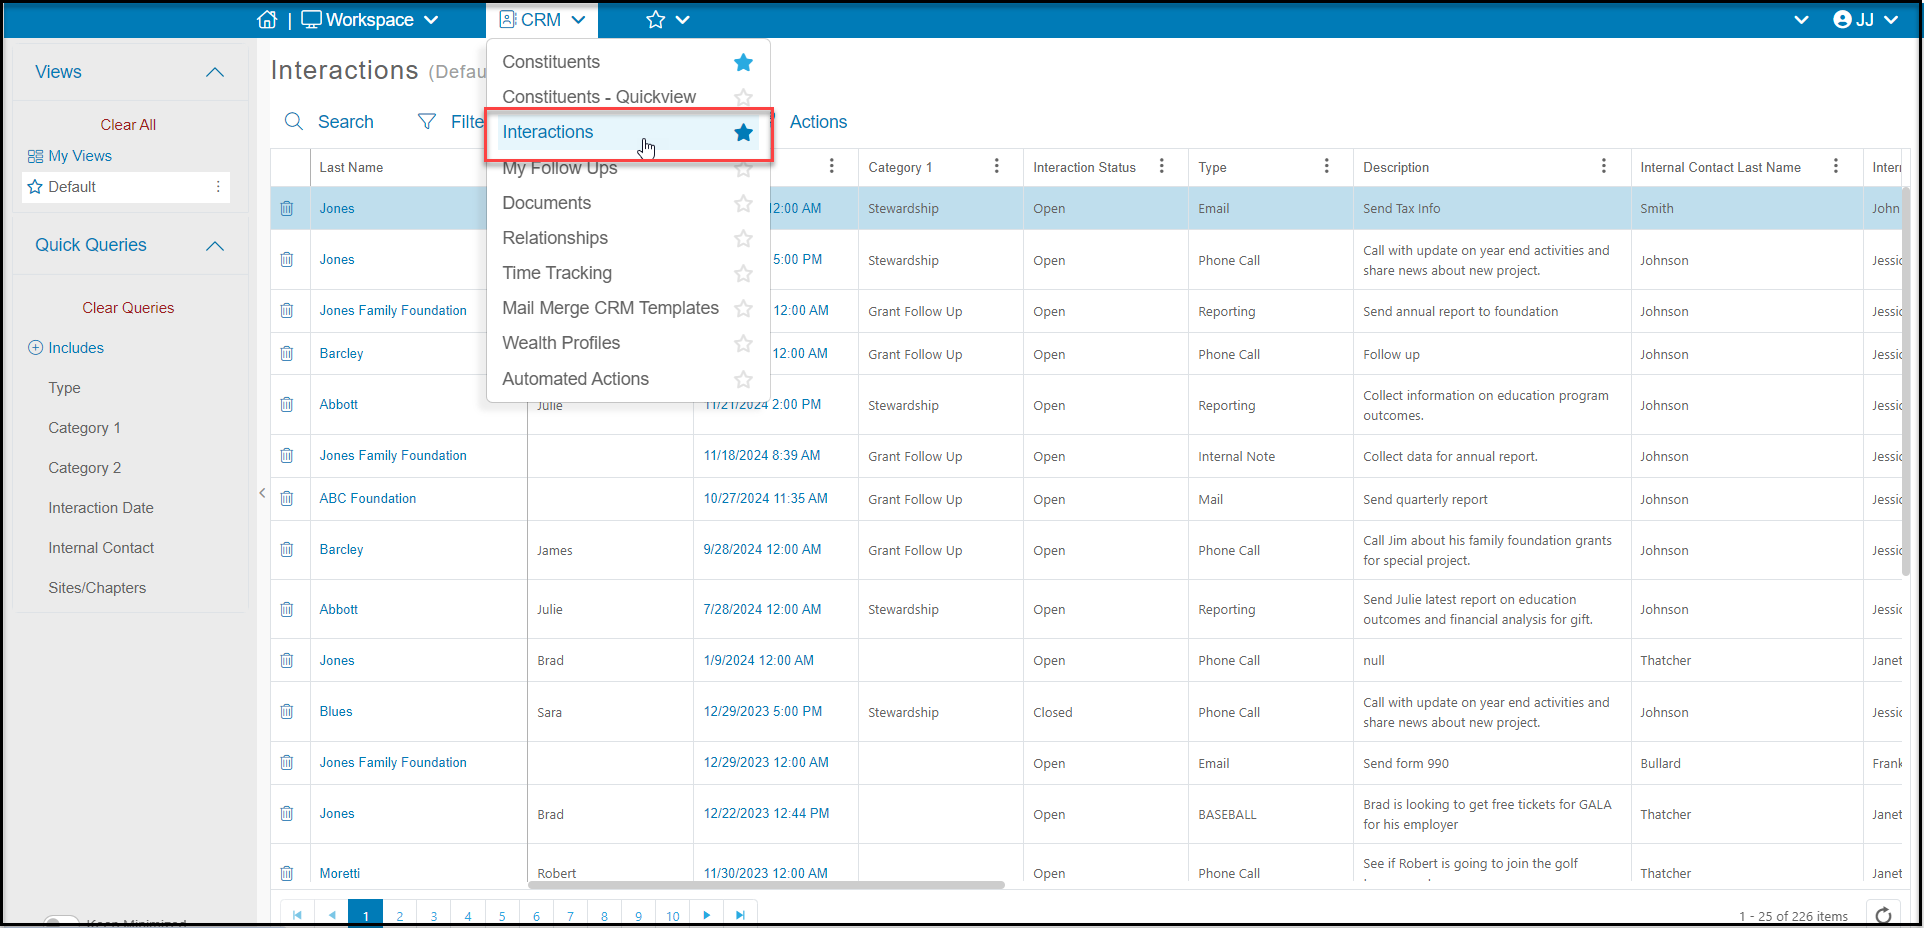Go to next page arrow
The height and width of the screenshot is (928, 1924).
pyautogui.click(x=707, y=915)
